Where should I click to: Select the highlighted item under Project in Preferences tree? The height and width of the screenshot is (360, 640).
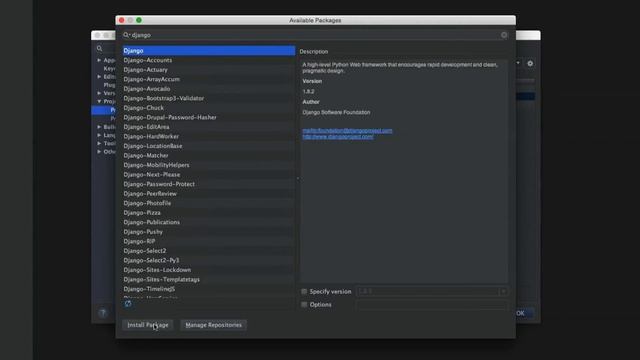(104, 110)
